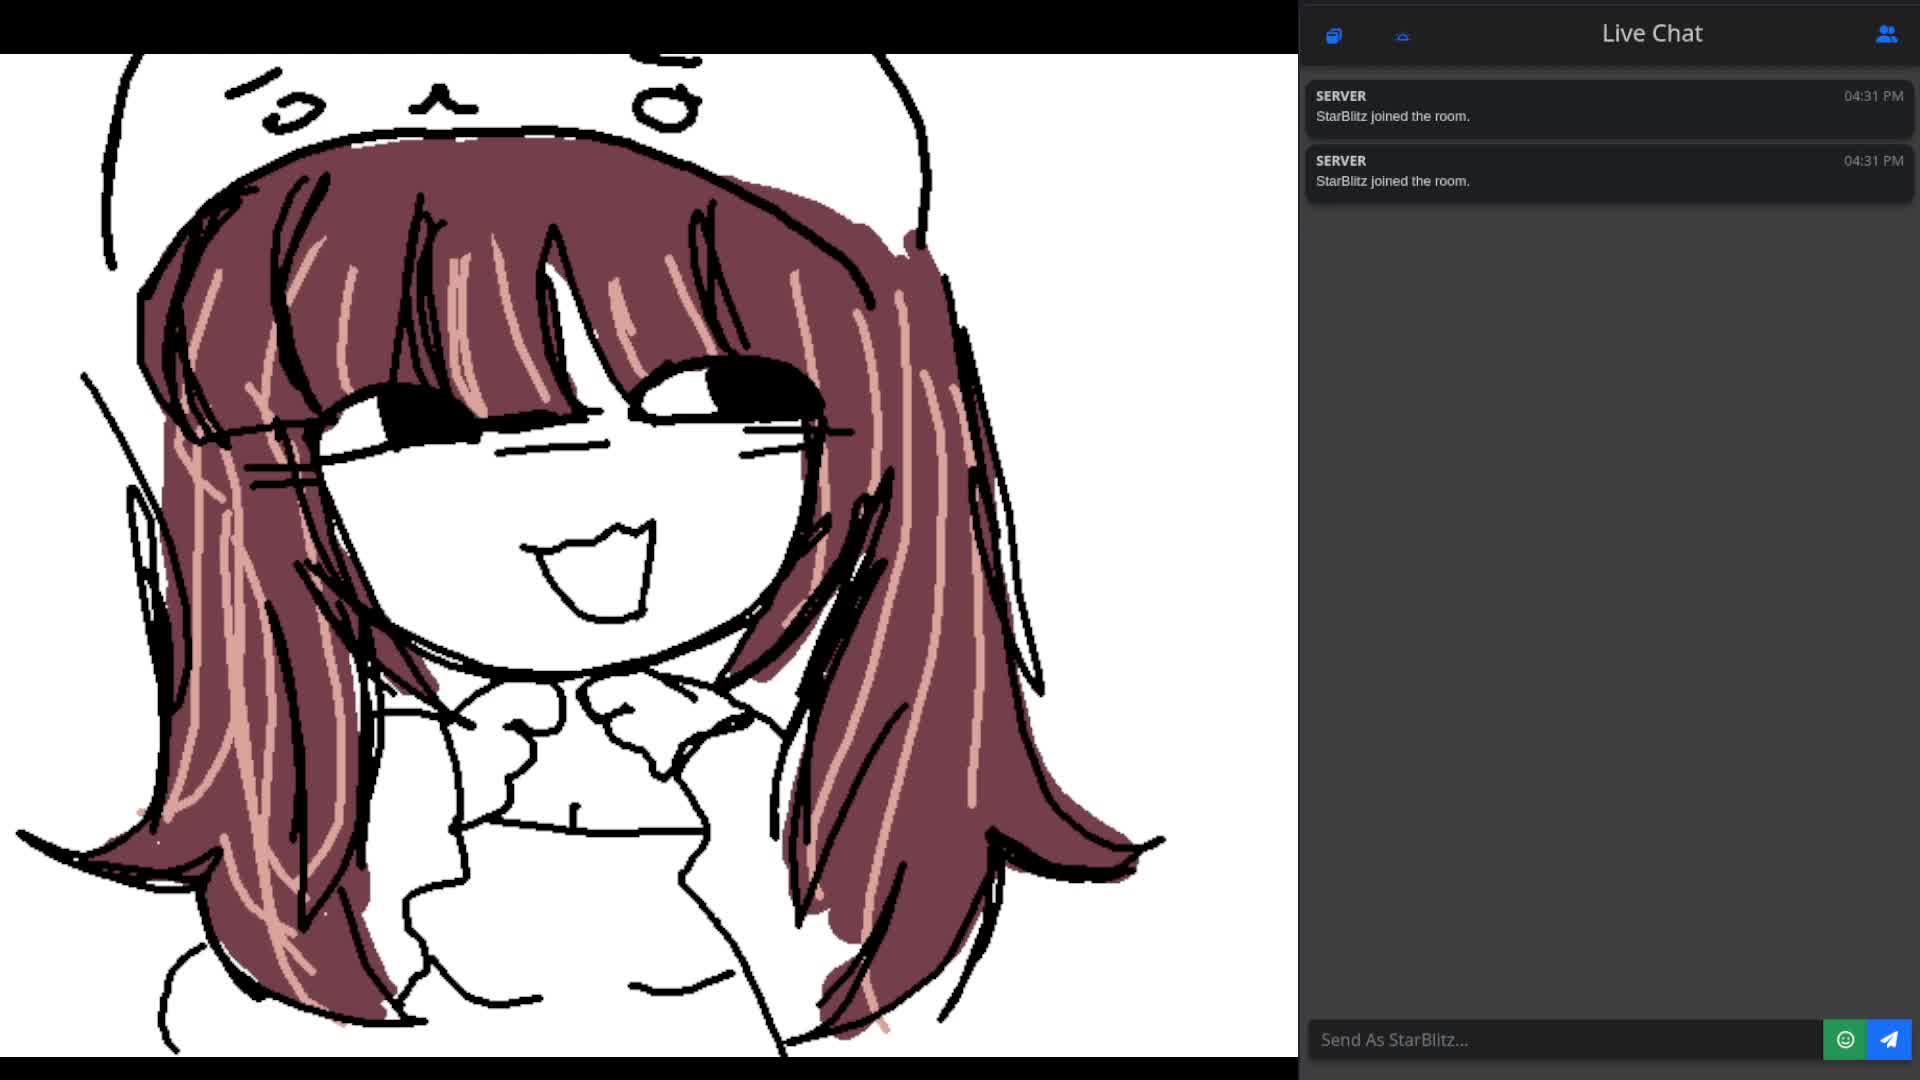Viewport: 1920px width, 1080px height.
Task: Click the stacked squares icon in chat header
Action: click(1333, 36)
